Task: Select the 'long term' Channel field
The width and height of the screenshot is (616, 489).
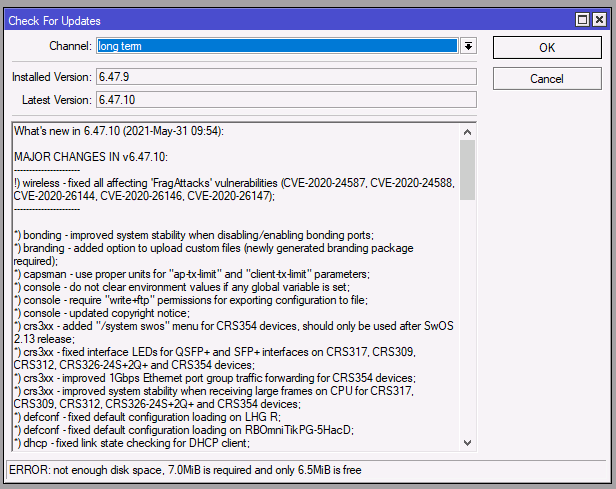Action: [x=277, y=46]
